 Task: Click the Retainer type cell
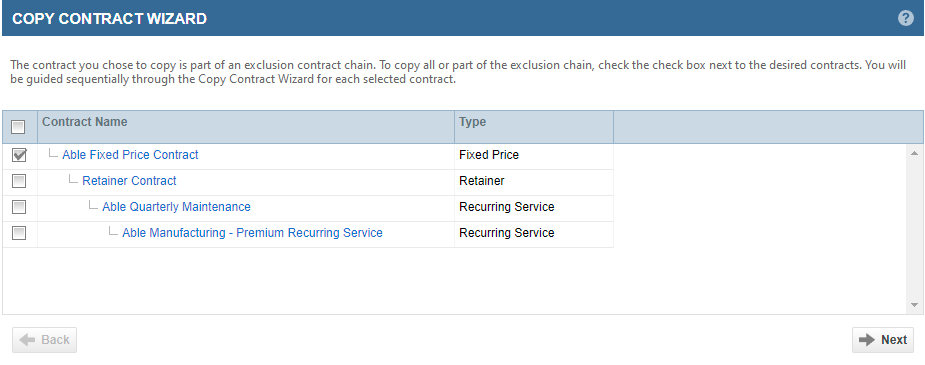click(534, 181)
